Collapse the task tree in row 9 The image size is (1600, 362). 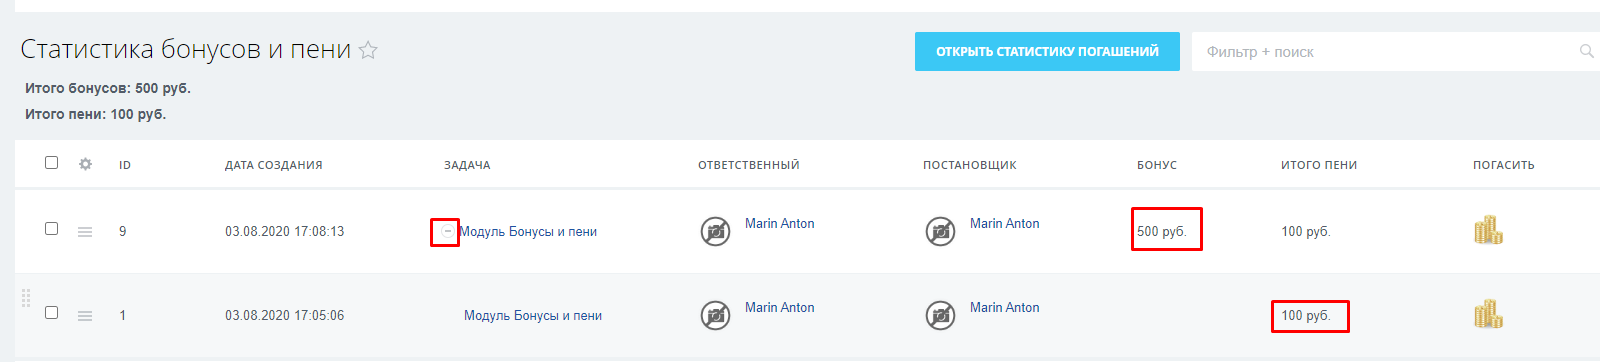click(447, 231)
